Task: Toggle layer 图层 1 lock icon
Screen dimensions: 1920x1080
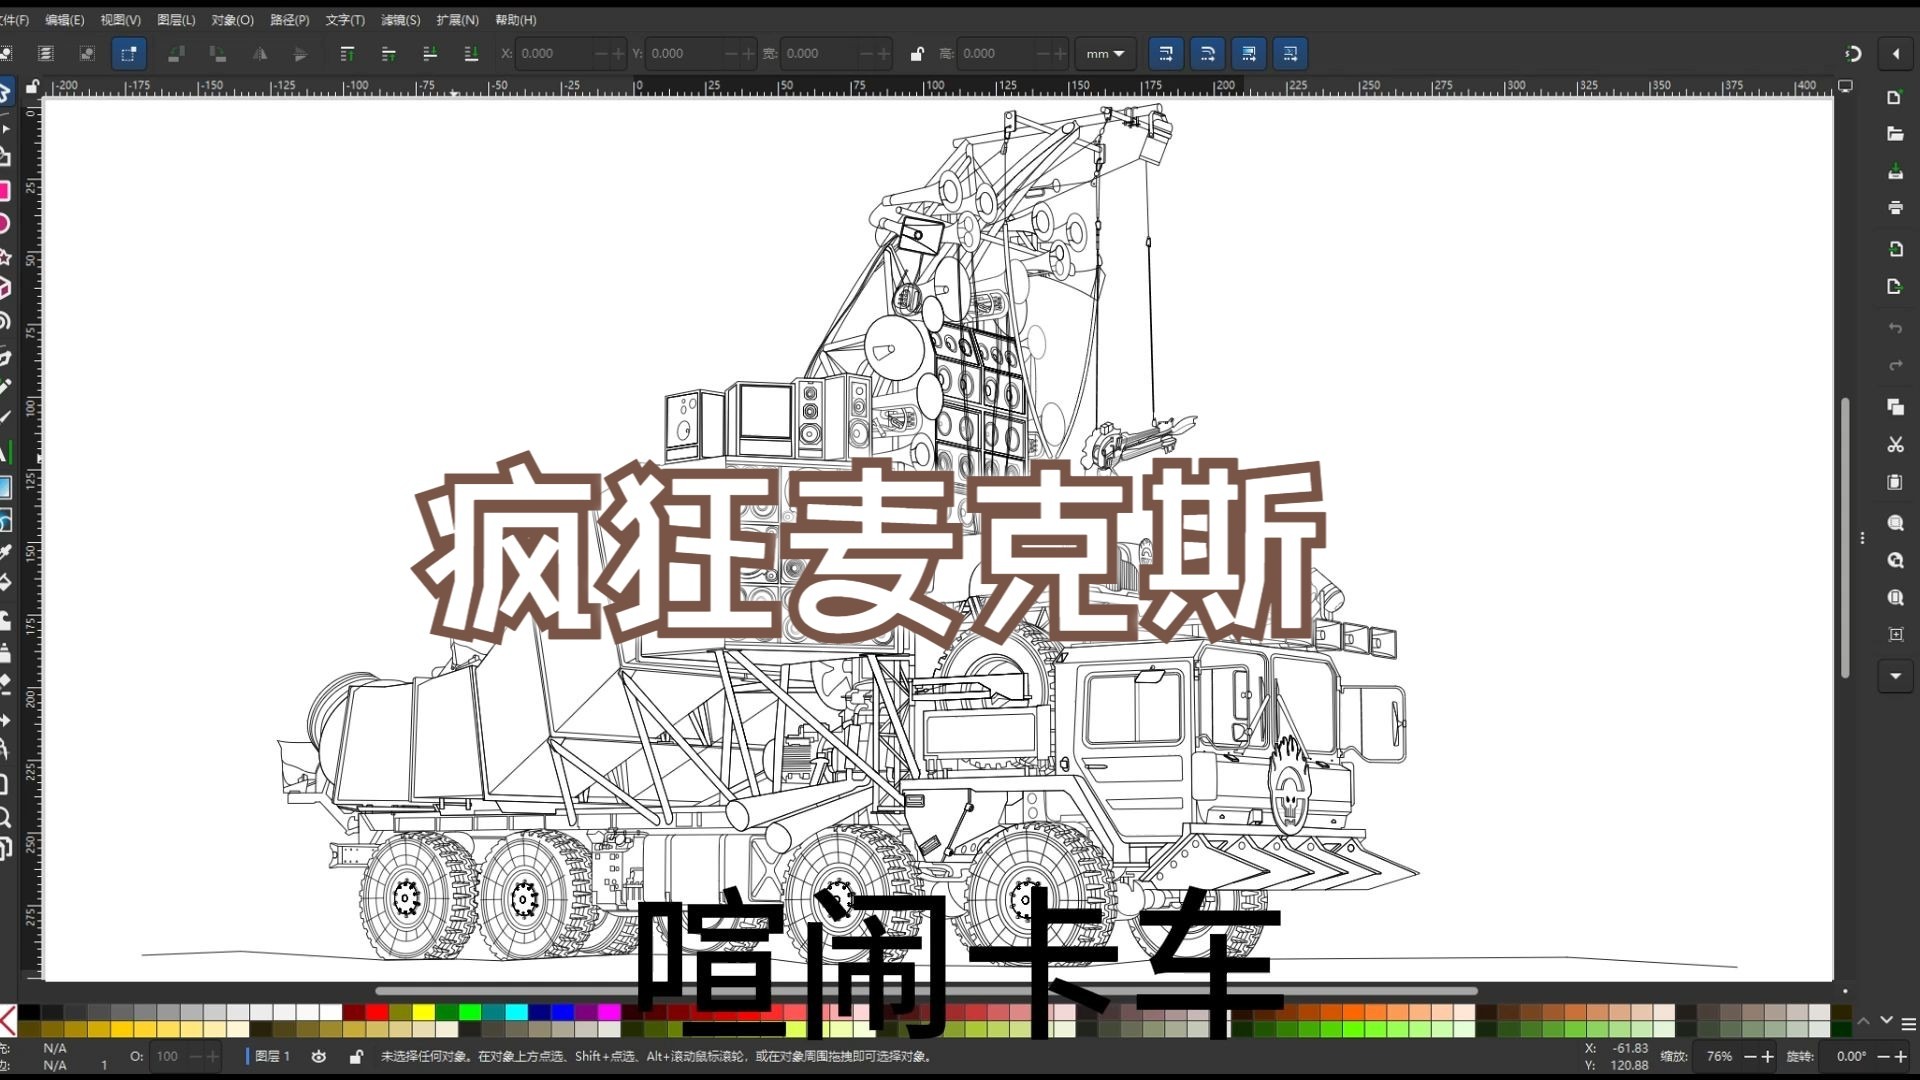Action: point(355,1056)
